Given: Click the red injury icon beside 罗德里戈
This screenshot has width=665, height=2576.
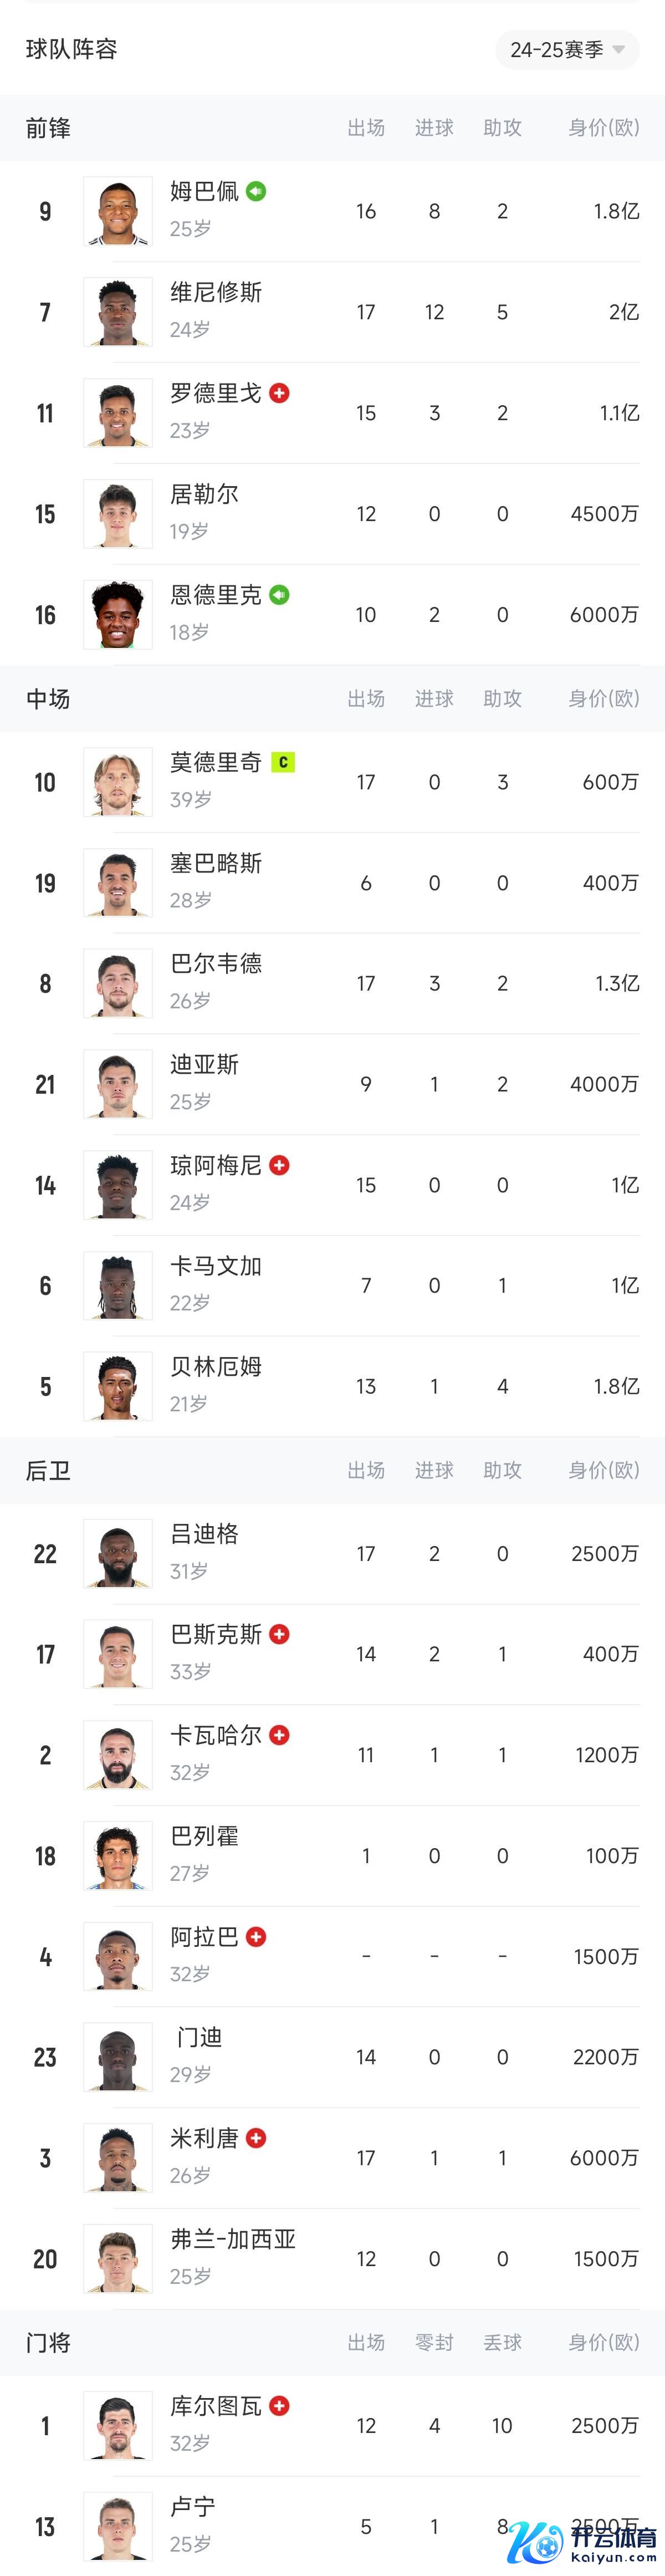Looking at the screenshot, I should pos(280,393).
